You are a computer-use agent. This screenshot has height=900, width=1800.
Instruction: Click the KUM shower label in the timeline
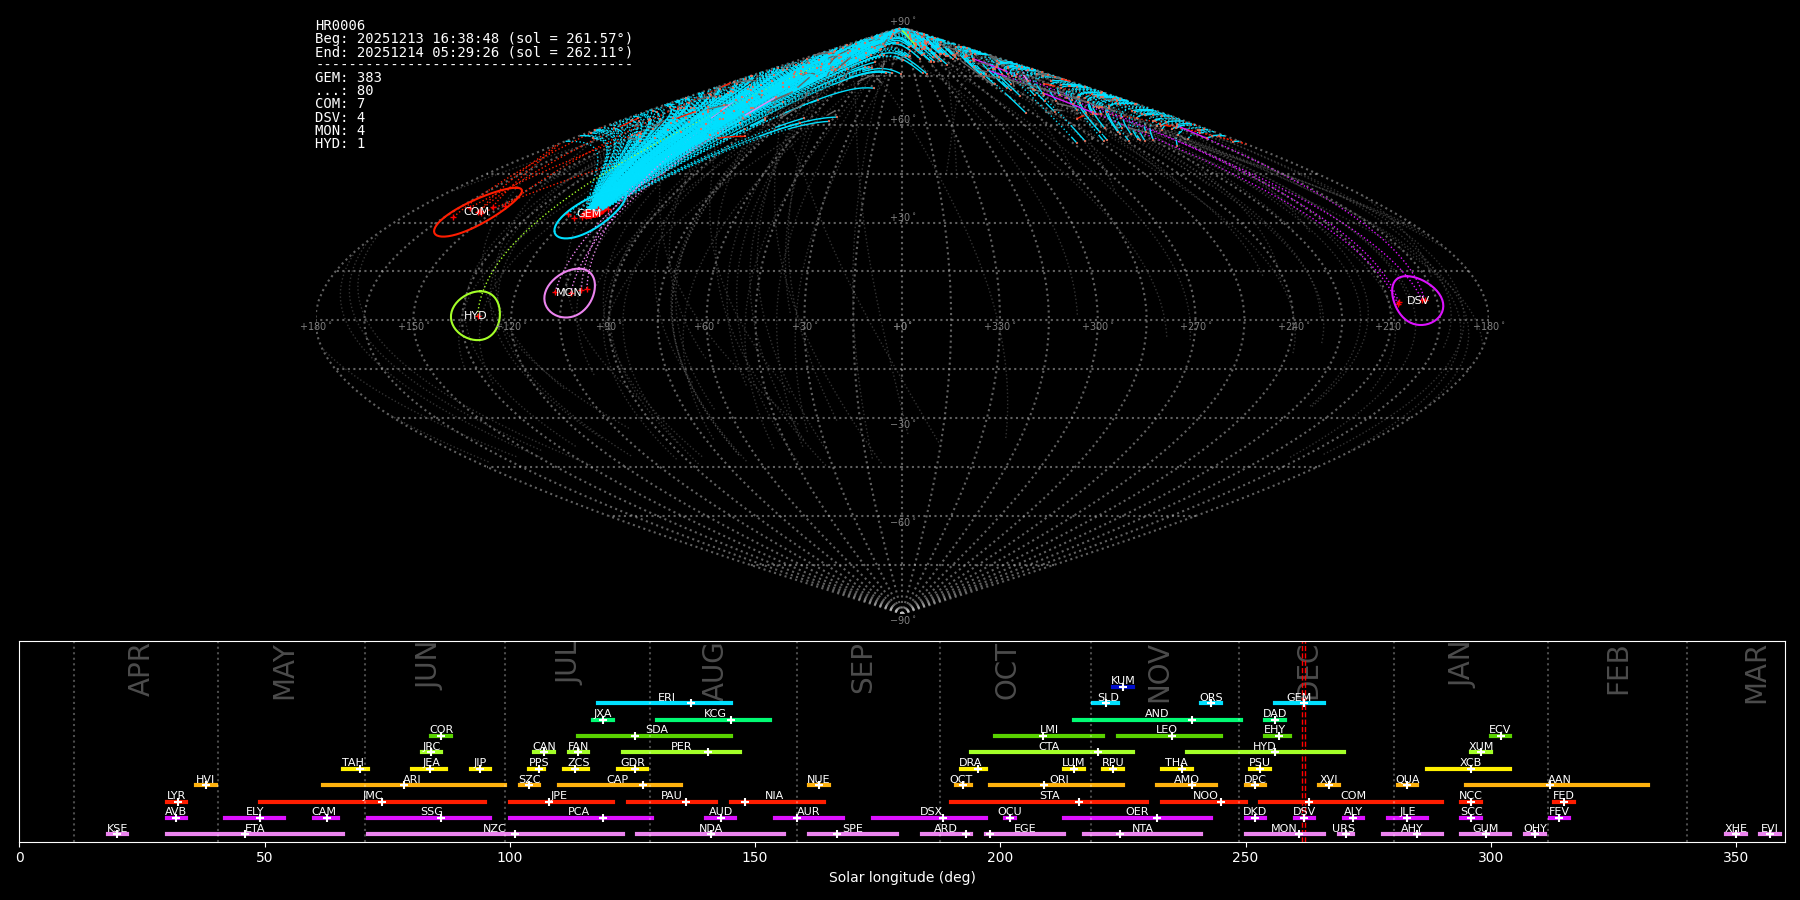point(1123,681)
